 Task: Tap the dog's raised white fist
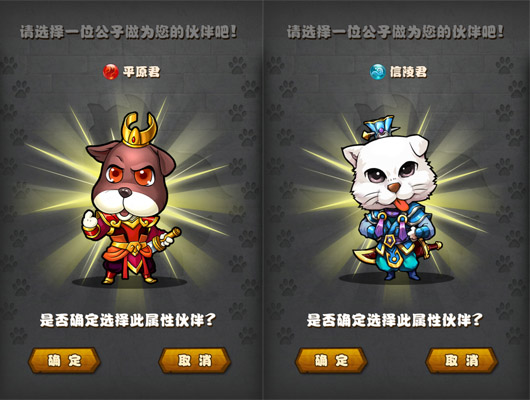coord(89,220)
